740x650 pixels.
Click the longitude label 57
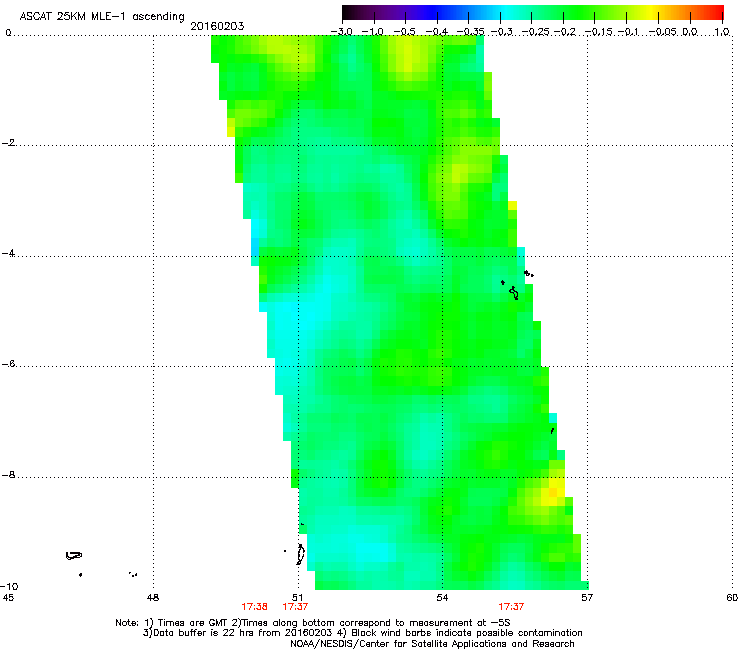click(587, 598)
